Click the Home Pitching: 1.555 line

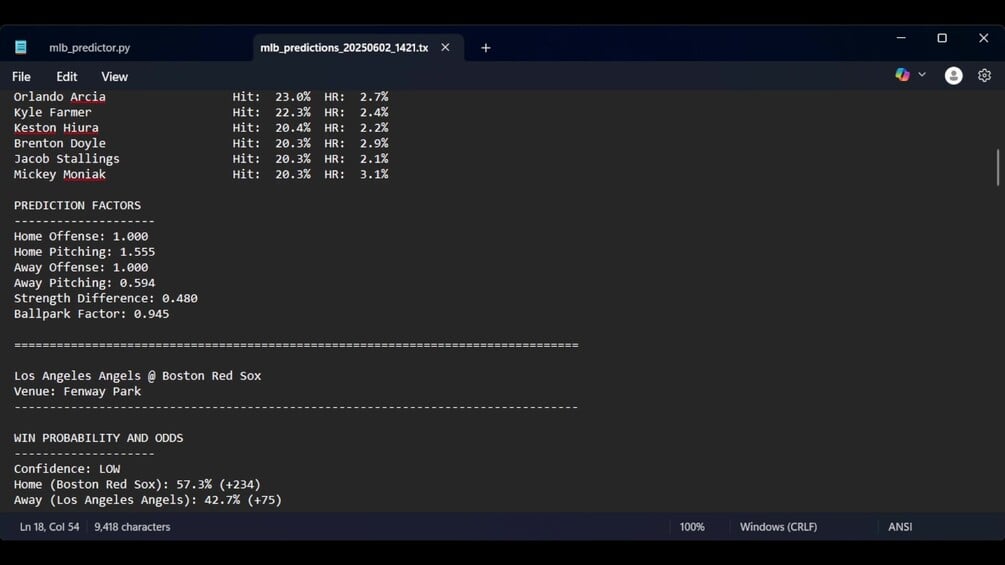click(84, 252)
